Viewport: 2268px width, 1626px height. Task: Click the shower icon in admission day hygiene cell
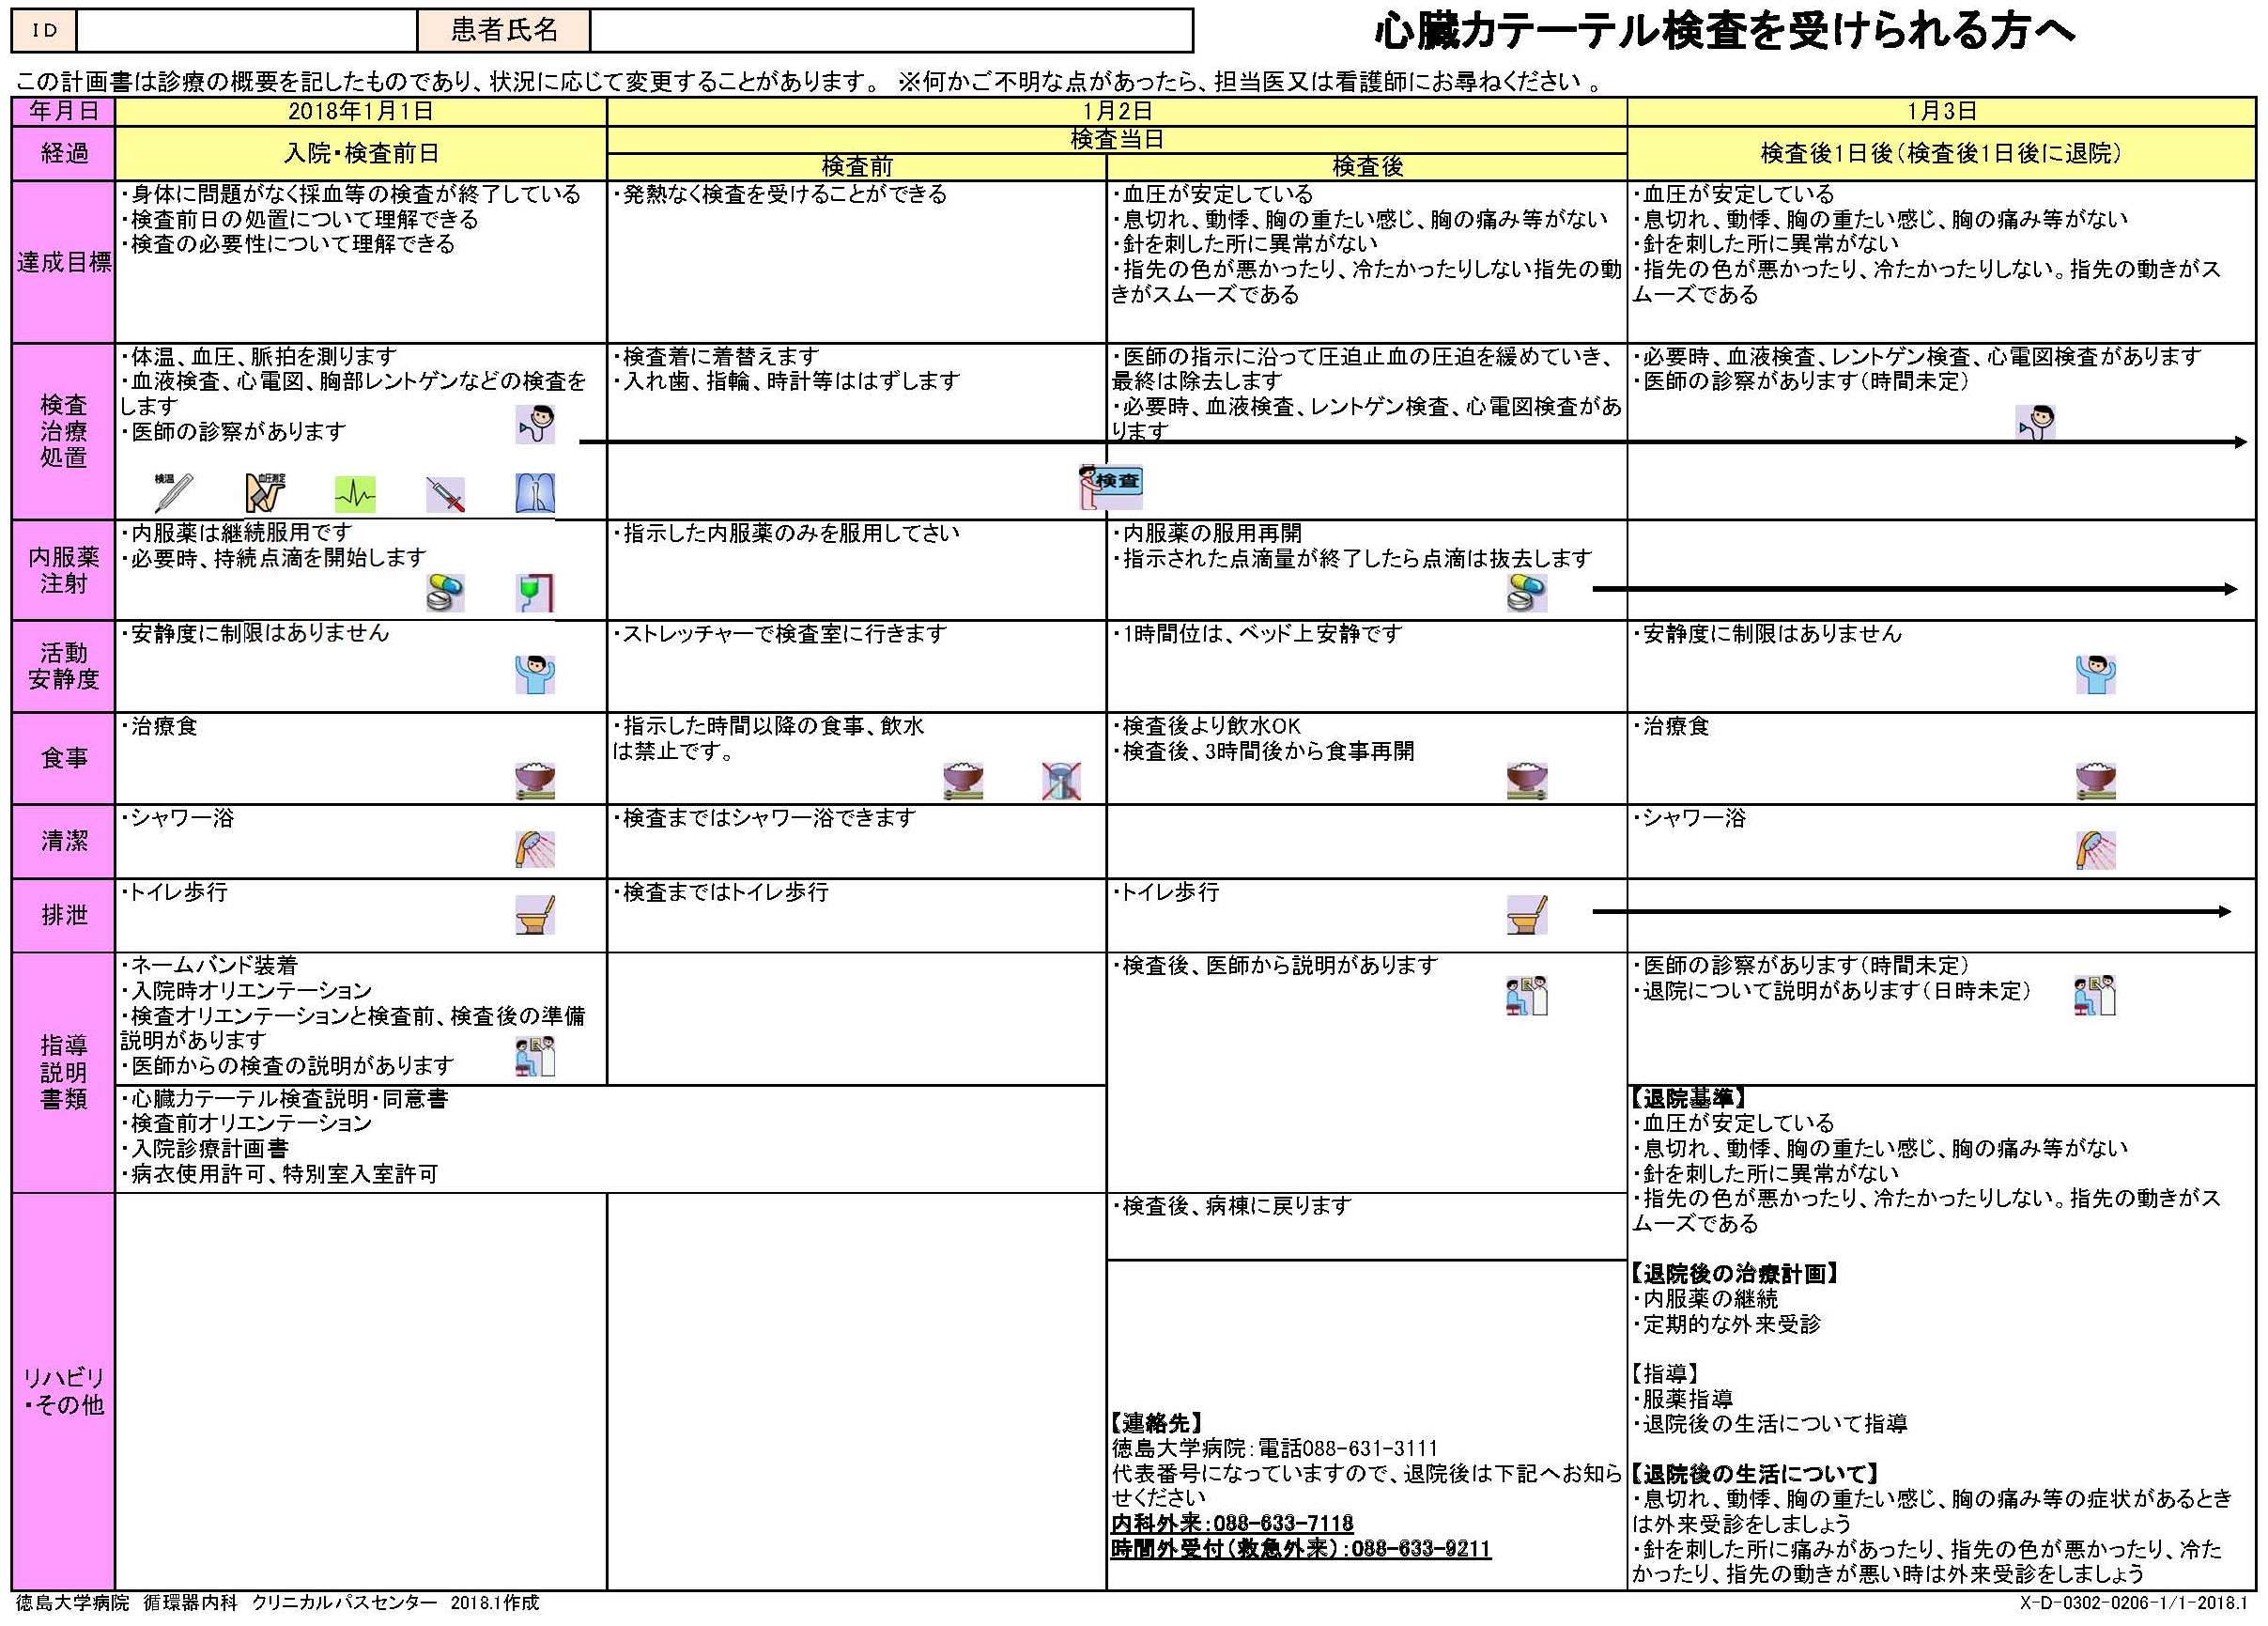tap(535, 849)
